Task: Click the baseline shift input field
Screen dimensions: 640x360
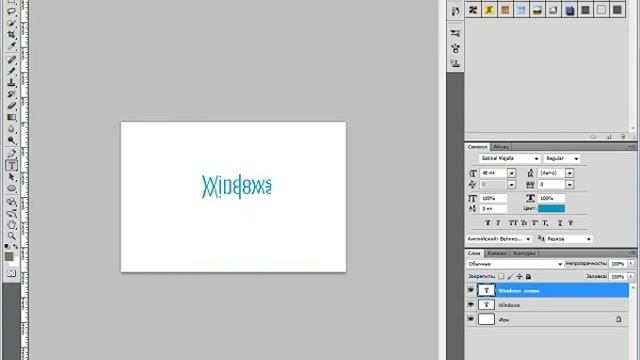Action: coord(493,209)
